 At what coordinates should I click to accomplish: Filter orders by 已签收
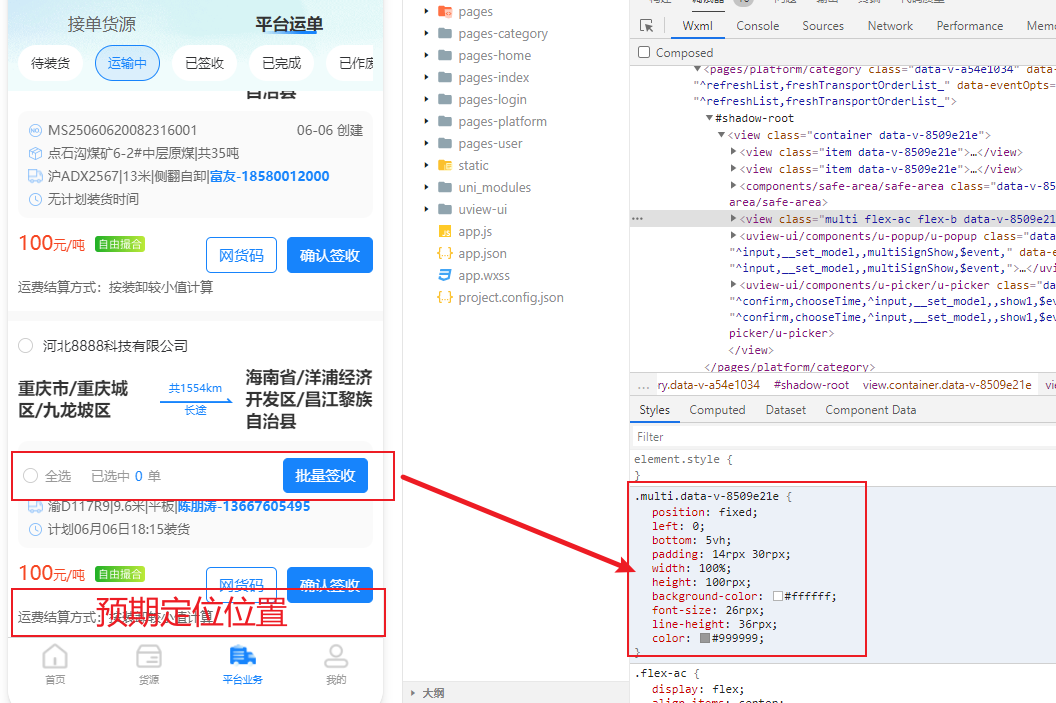[x=205, y=63]
